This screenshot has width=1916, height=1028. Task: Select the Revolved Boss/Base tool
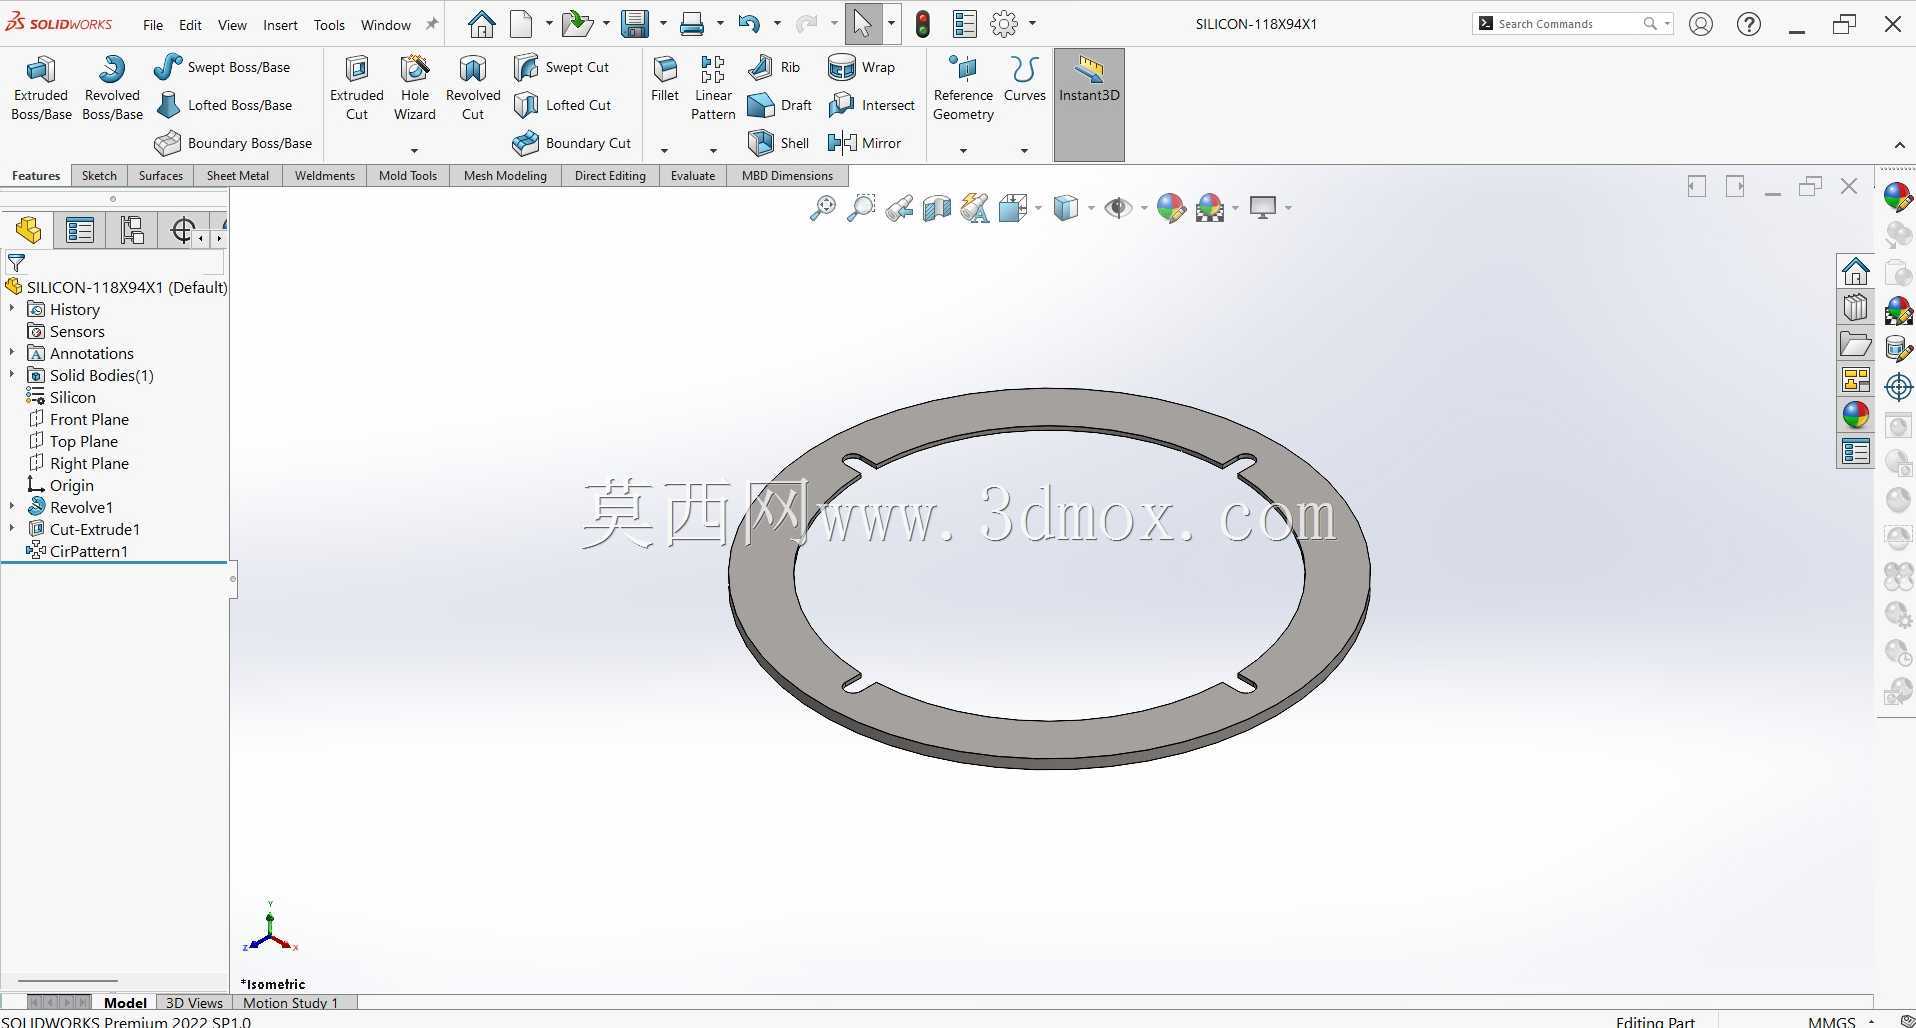point(112,88)
